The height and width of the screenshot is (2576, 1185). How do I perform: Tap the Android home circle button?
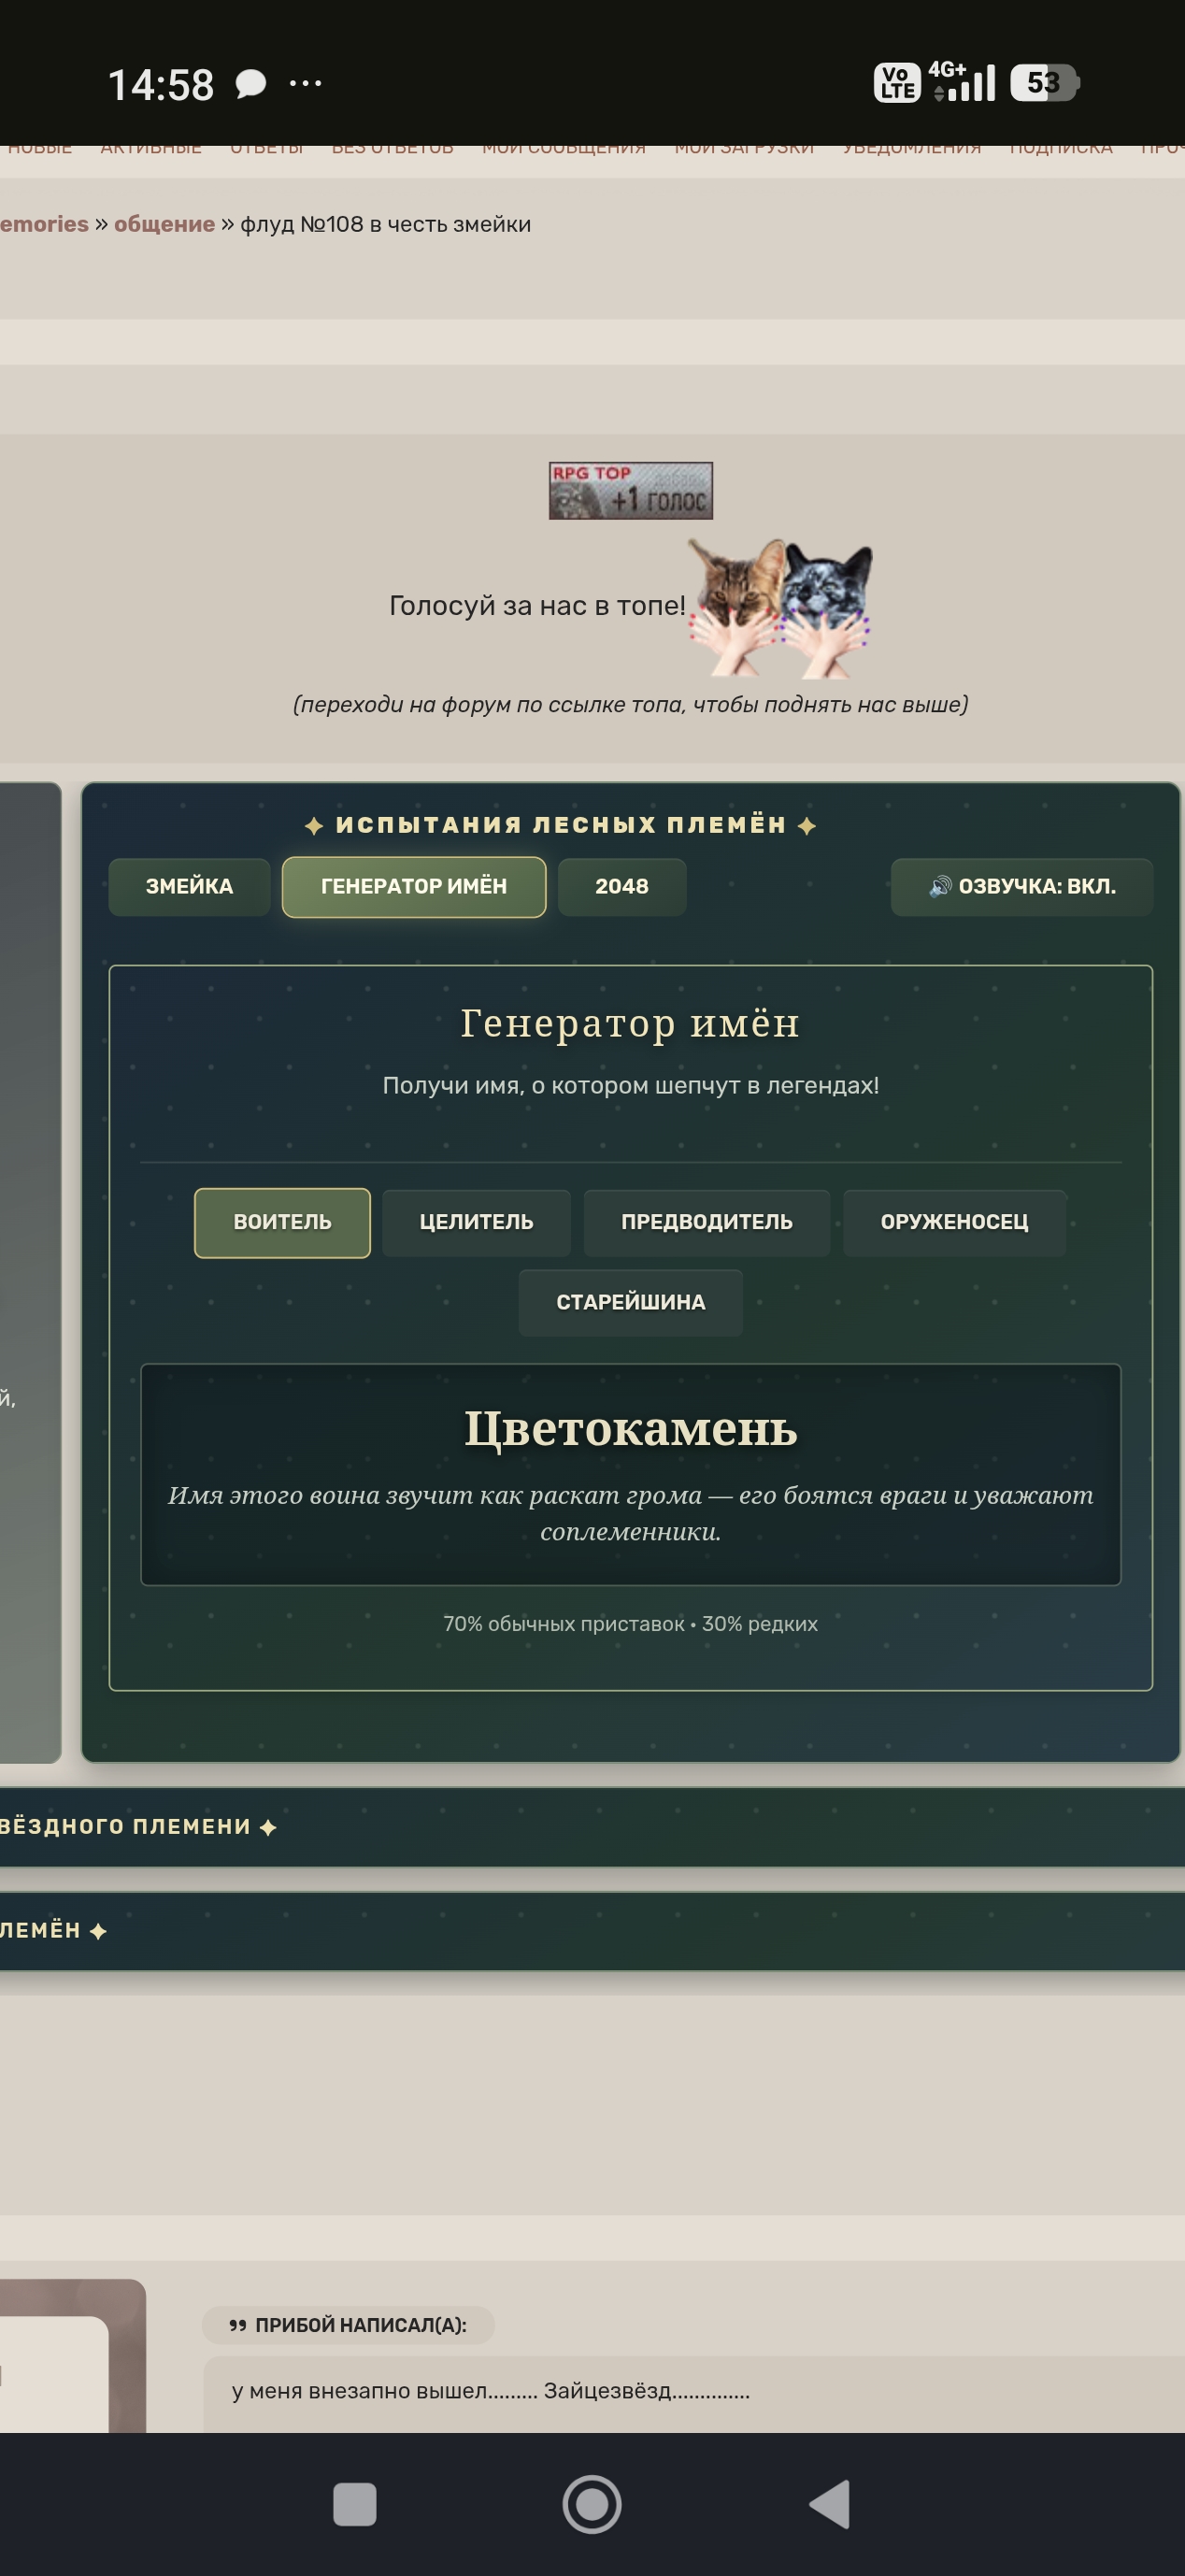point(592,2504)
